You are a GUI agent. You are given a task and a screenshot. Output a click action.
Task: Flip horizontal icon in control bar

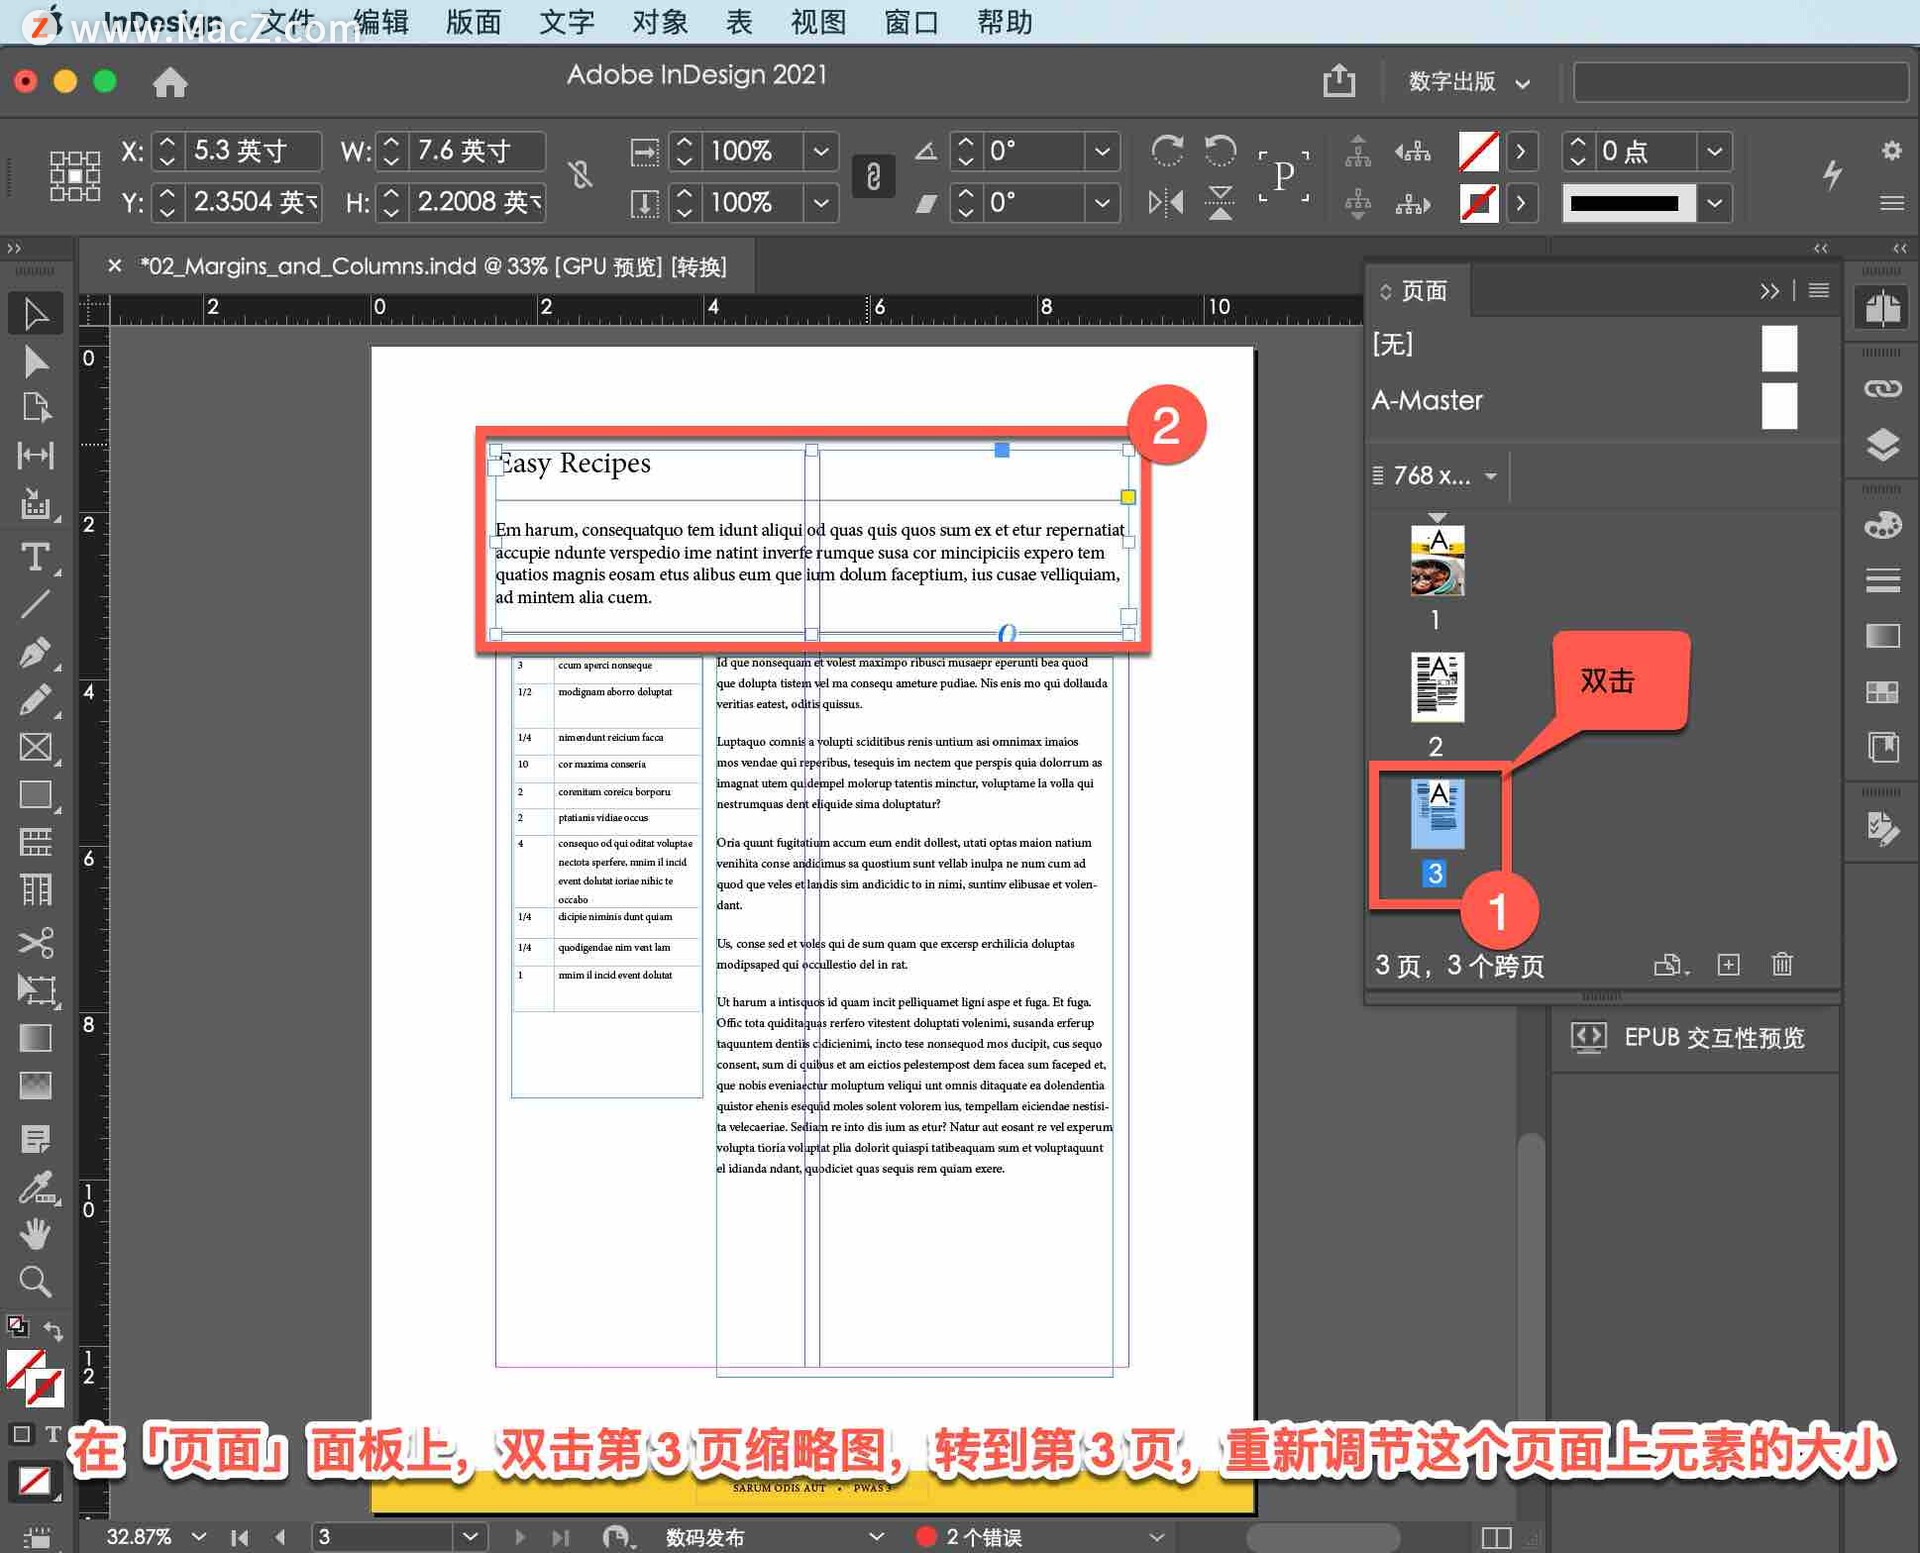click(x=1165, y=203)
